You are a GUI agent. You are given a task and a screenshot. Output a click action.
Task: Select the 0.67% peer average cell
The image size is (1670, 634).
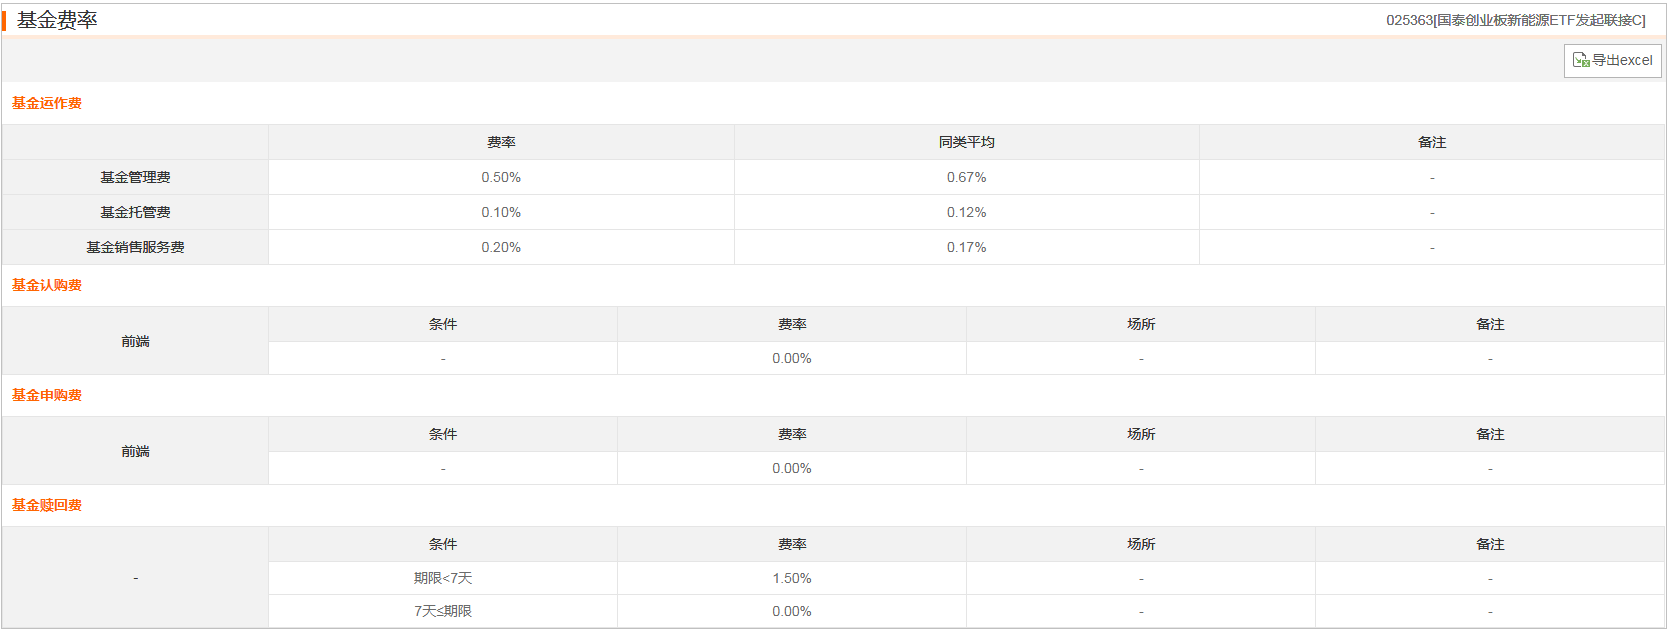966,177
